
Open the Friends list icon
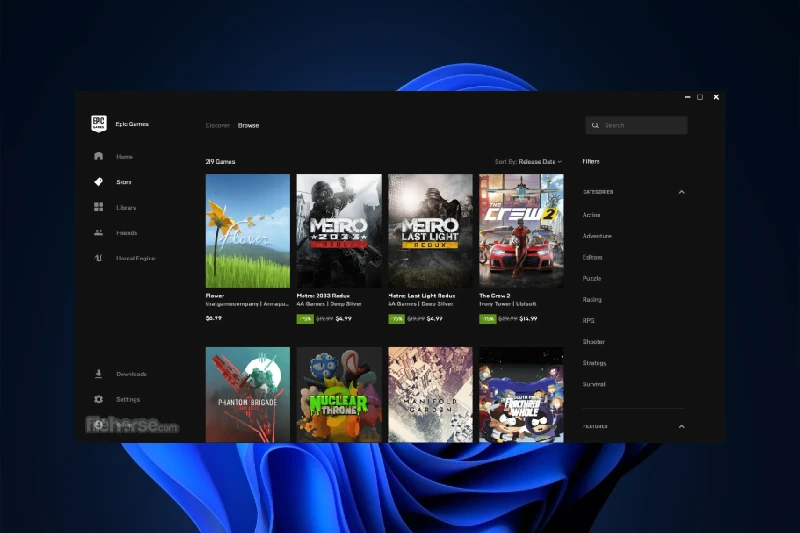tap(98, 233)
